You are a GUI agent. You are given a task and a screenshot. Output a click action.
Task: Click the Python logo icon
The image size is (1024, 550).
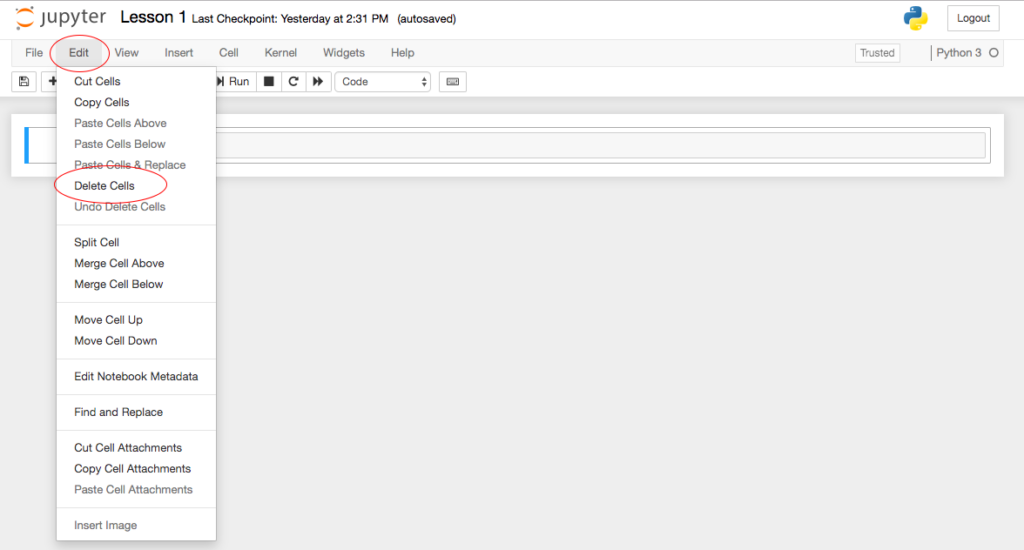(914, 18)
